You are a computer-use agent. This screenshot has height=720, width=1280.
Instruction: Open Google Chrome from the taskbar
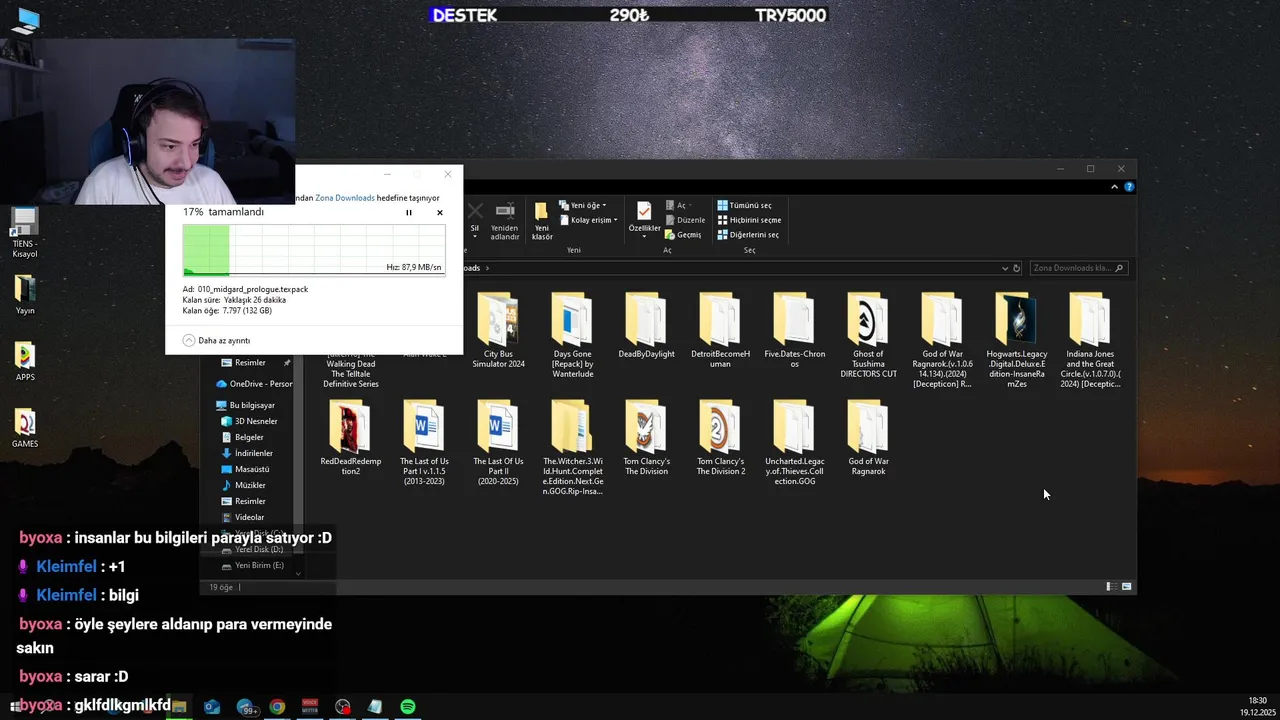pos(277,707)
